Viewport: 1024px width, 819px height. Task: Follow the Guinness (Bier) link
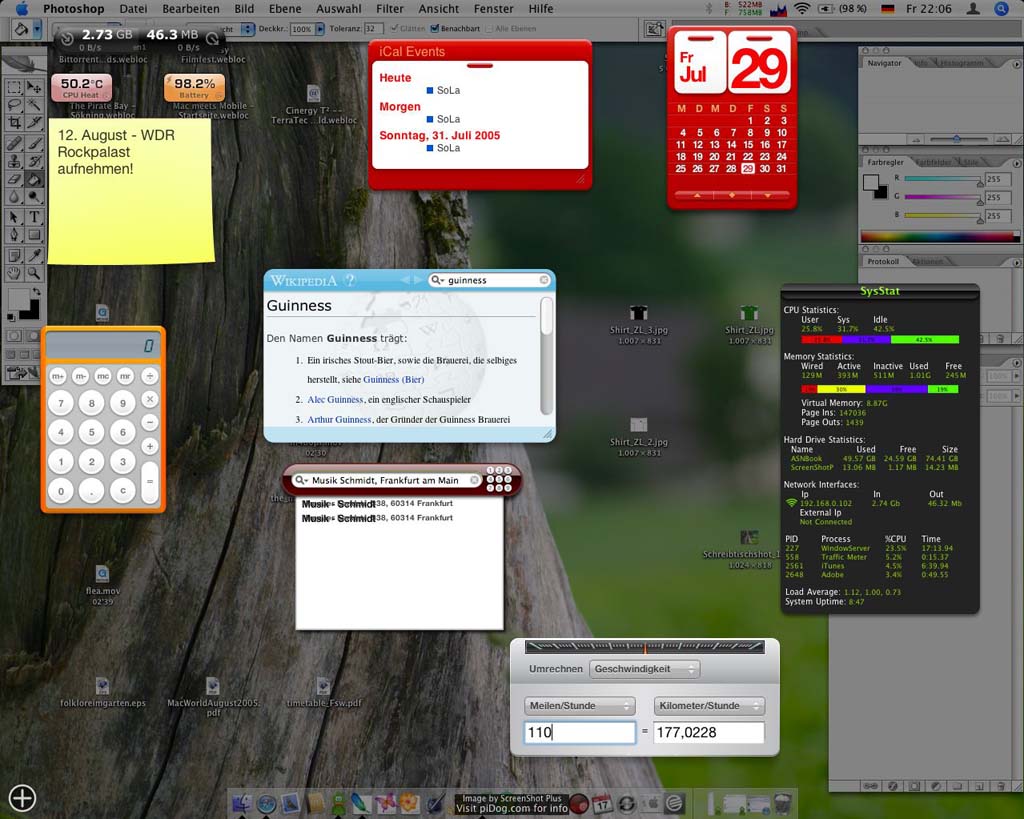(x=394, y=379)
